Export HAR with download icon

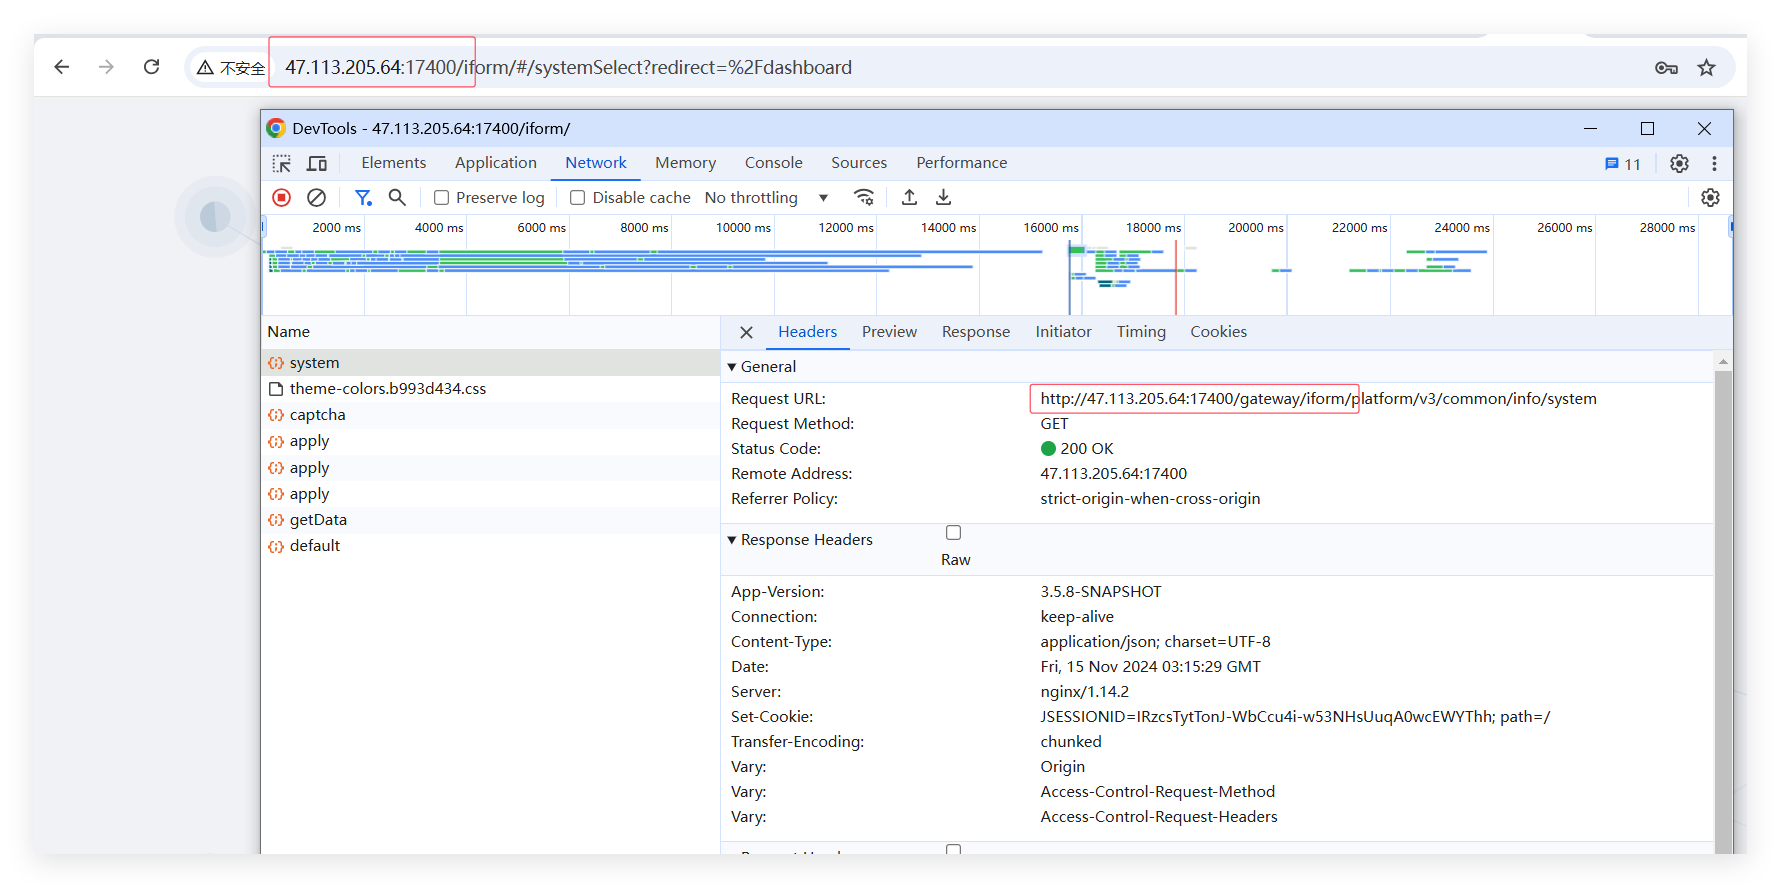[x=943, y=198]
